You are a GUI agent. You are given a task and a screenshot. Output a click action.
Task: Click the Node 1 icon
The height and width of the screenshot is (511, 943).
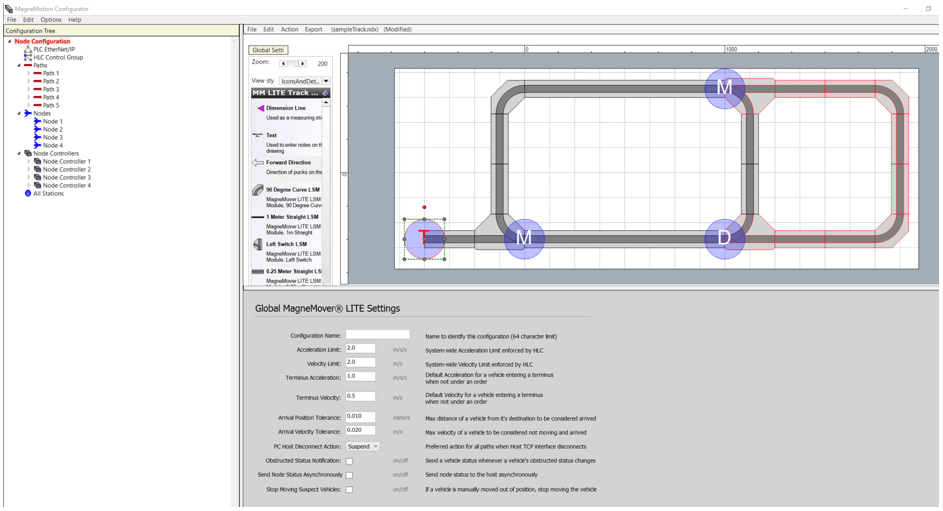[37, 121]
